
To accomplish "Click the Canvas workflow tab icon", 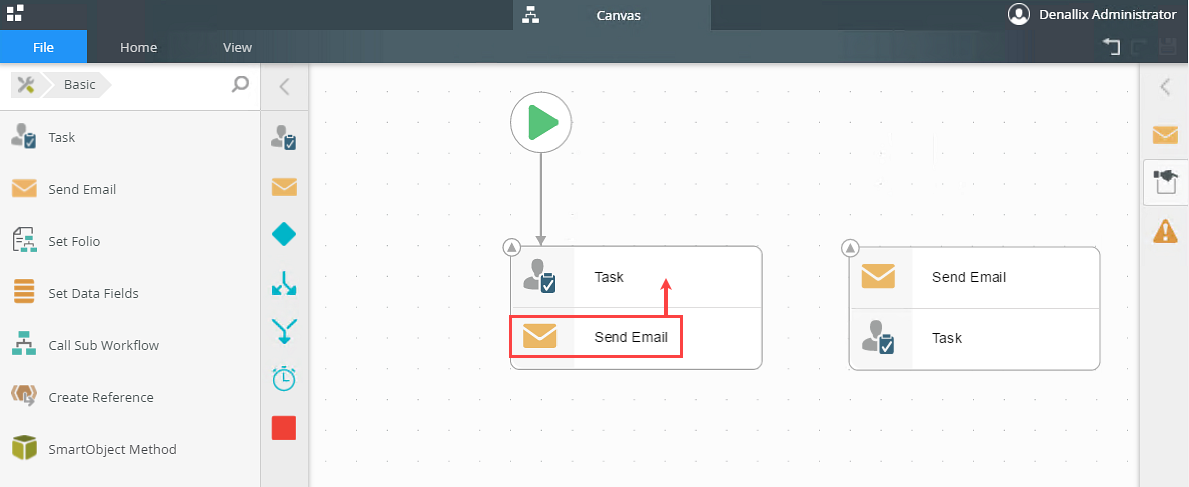I will point(531,14).
